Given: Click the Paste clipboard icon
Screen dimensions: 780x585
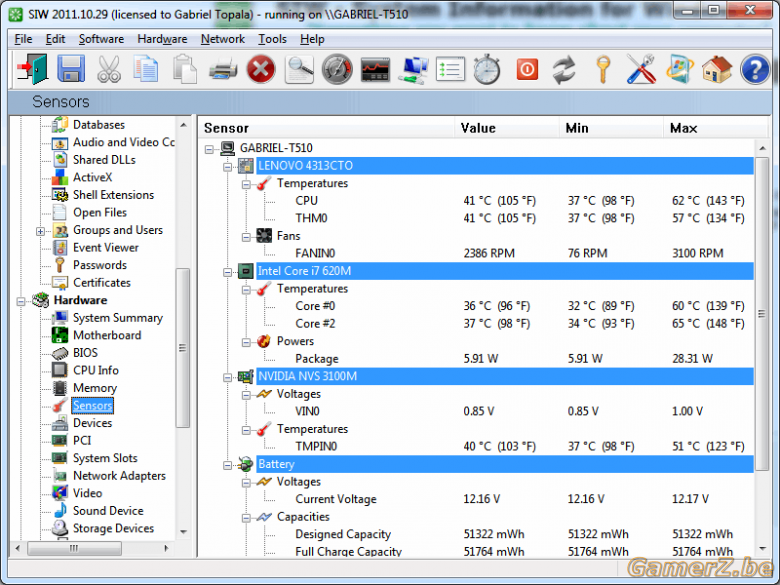Looking at the screenshot, I should click(x=184, y=69).
